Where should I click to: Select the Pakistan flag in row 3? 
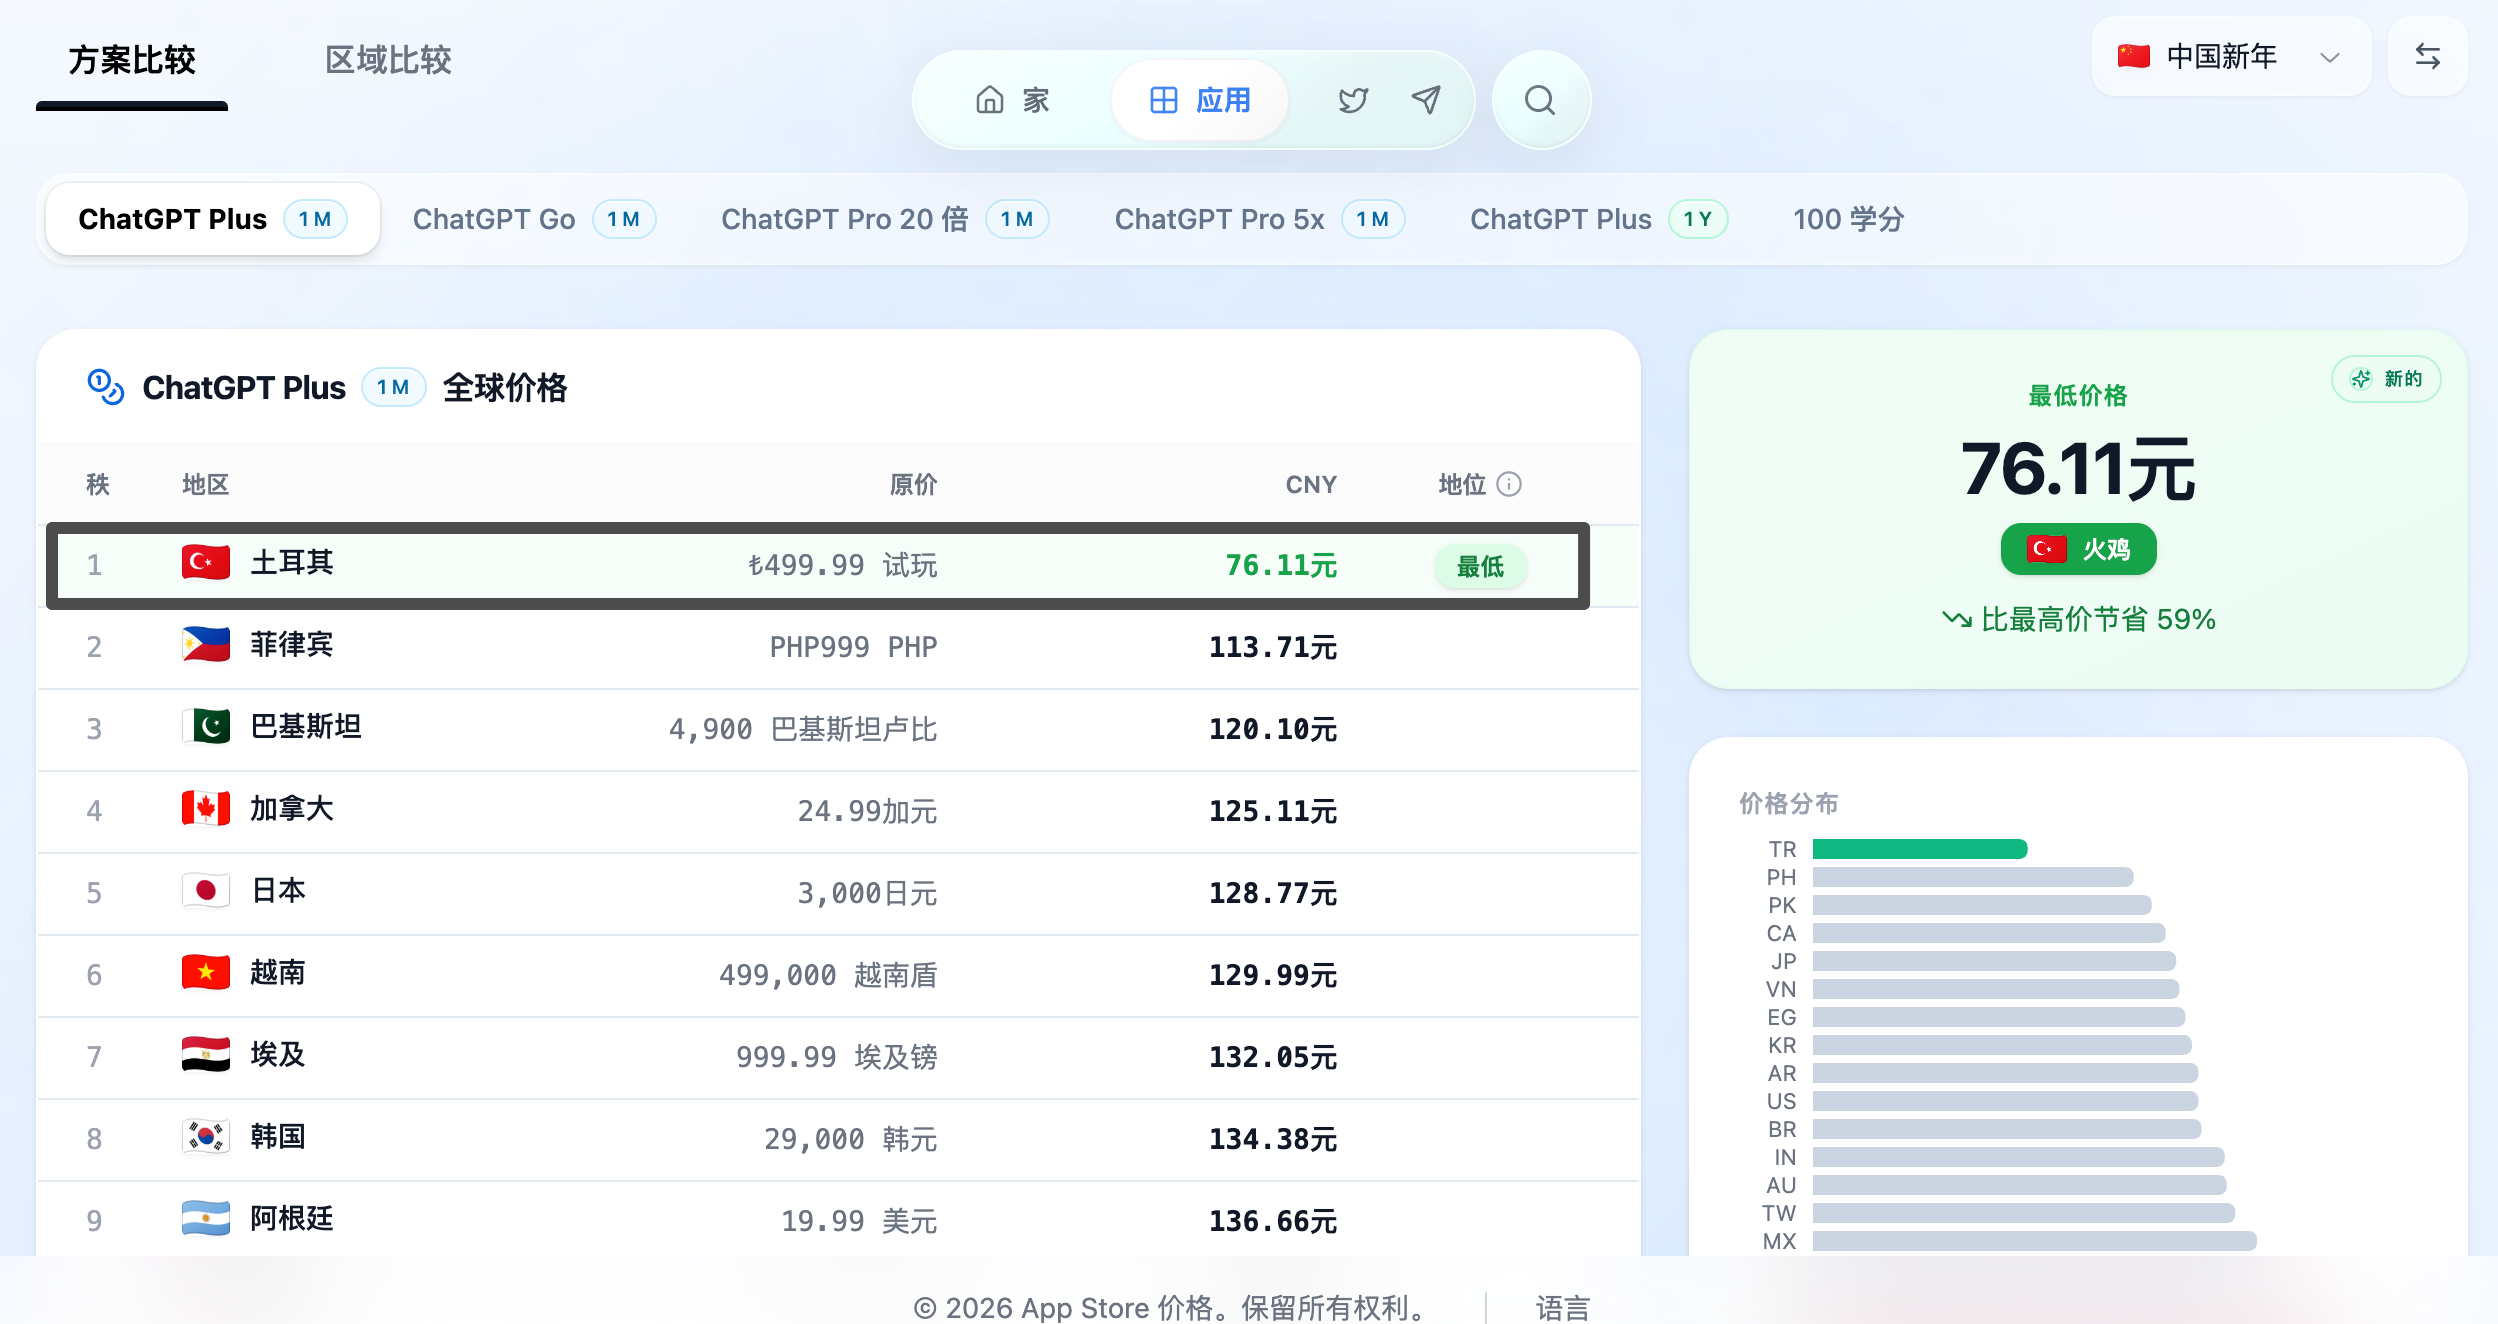(x=206, y=726)
